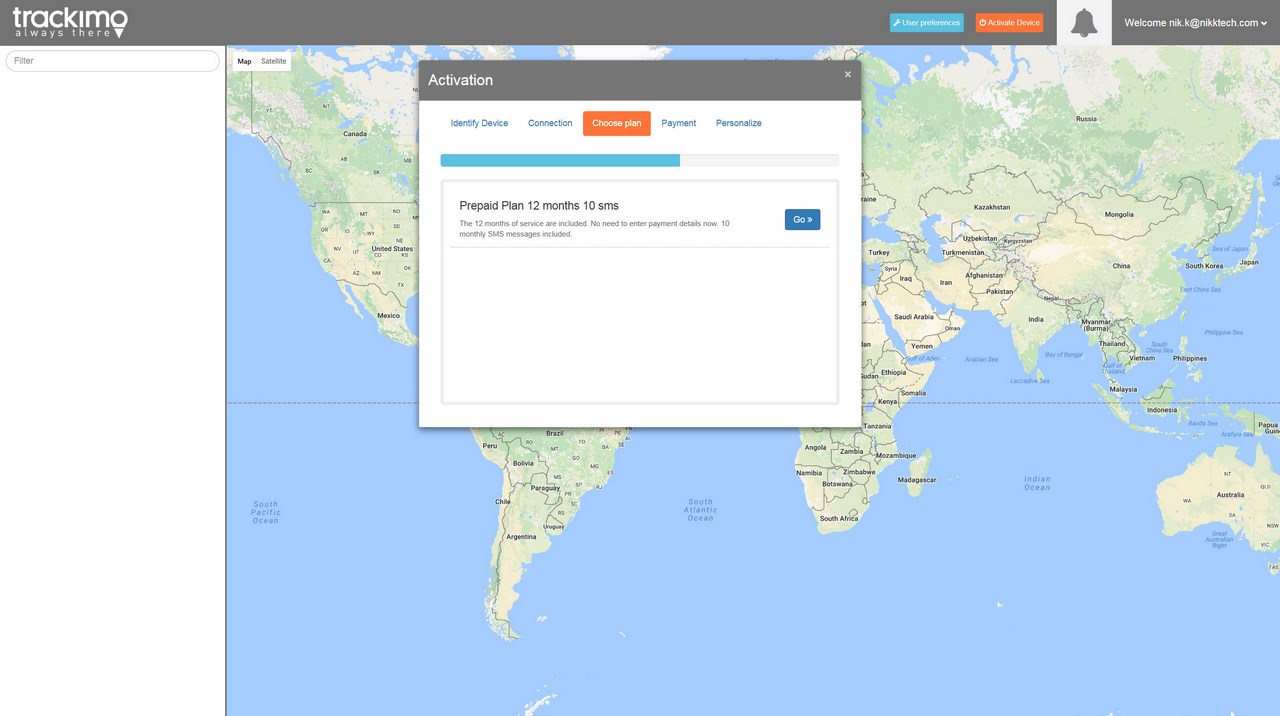This screenshot has width=1280, height=716.
Task: Open the Personalize tab
Action: tap(739, 123)
